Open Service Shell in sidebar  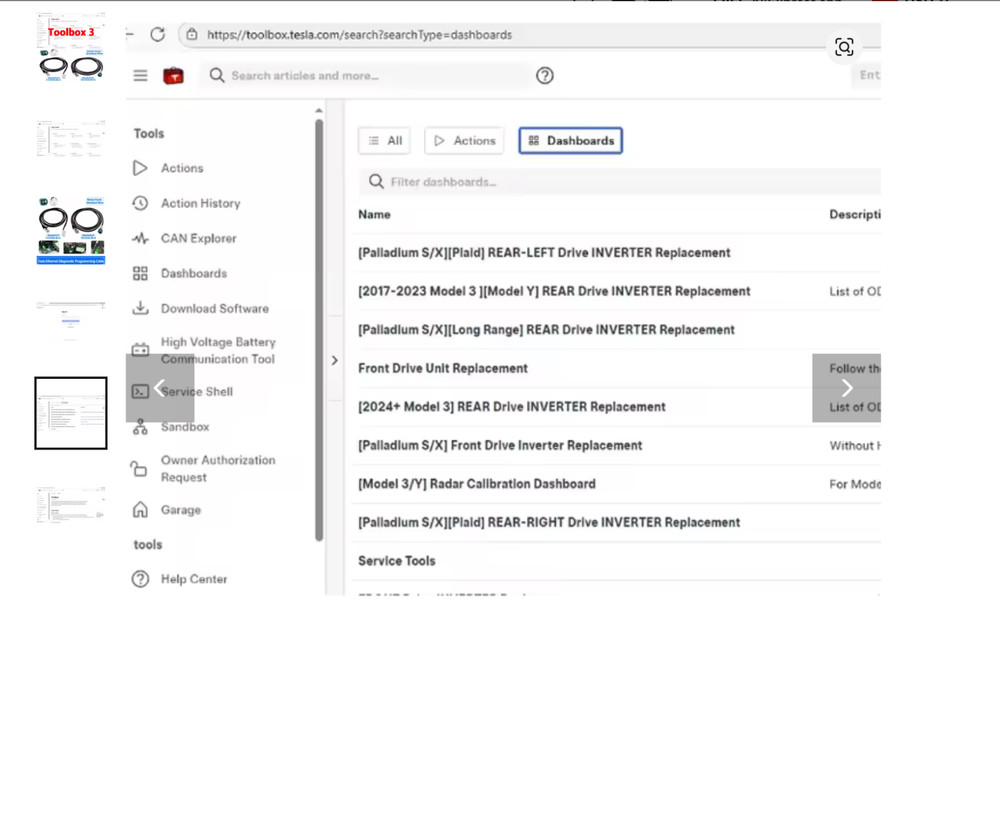point(196,392)
